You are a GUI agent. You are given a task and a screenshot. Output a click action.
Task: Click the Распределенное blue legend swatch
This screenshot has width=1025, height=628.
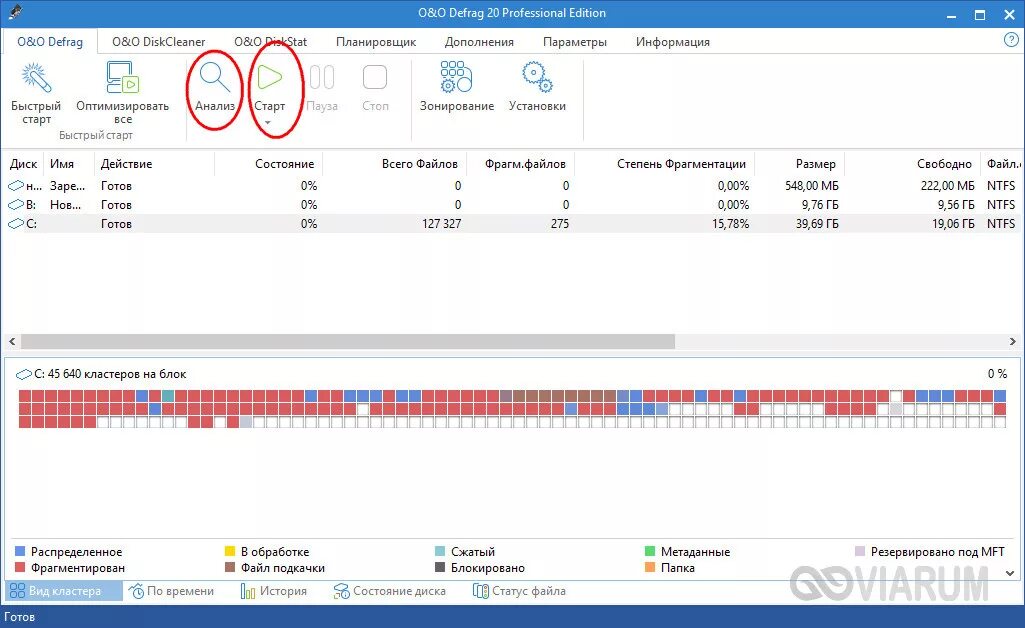pos(20,552)
